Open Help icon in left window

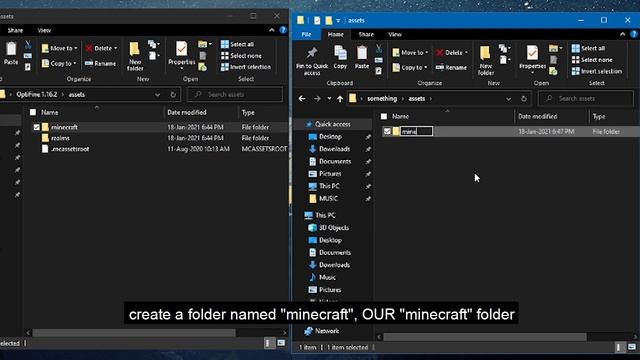coord(283,30)
